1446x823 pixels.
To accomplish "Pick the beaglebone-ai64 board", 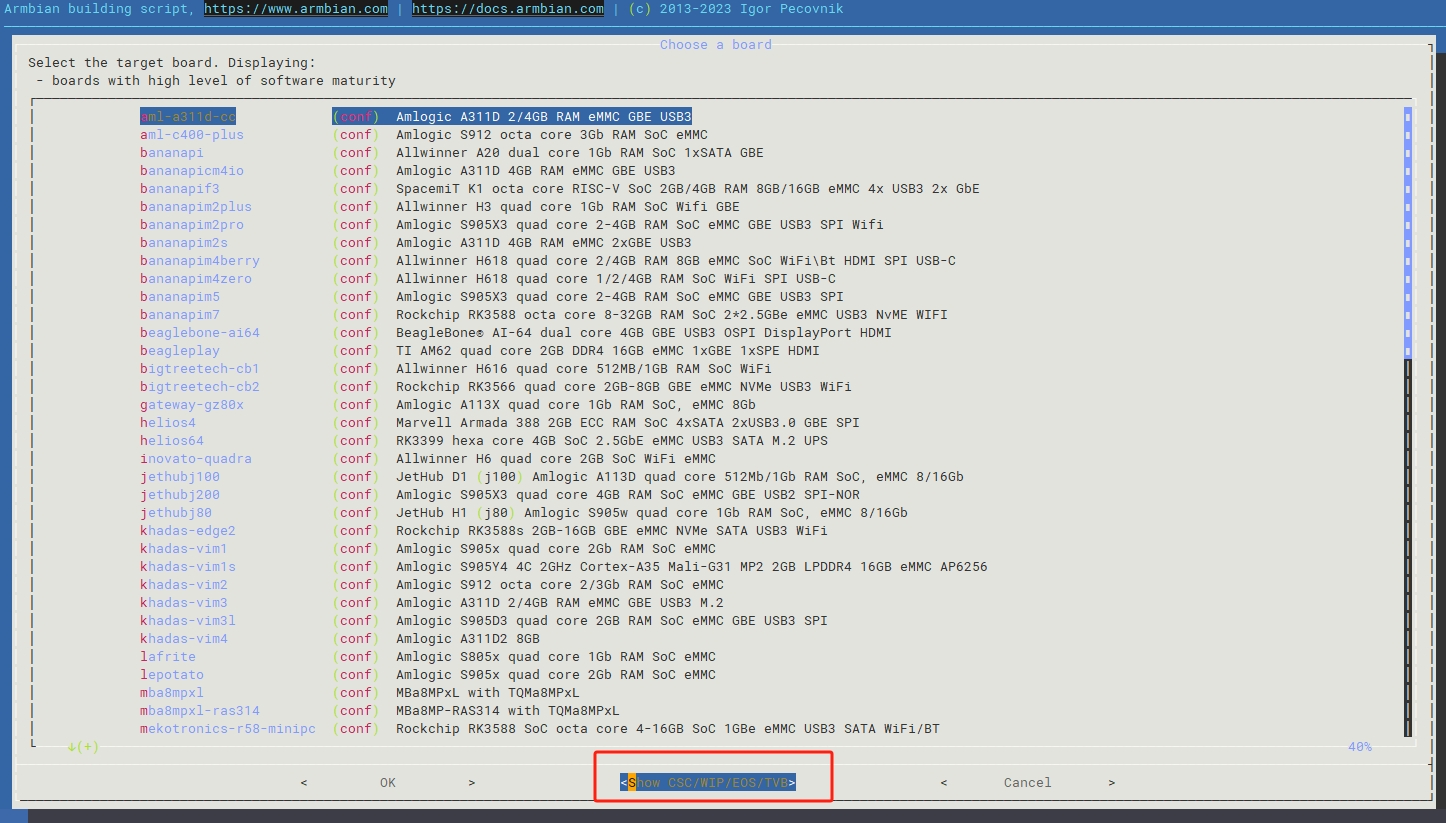I will pos(200,333).
